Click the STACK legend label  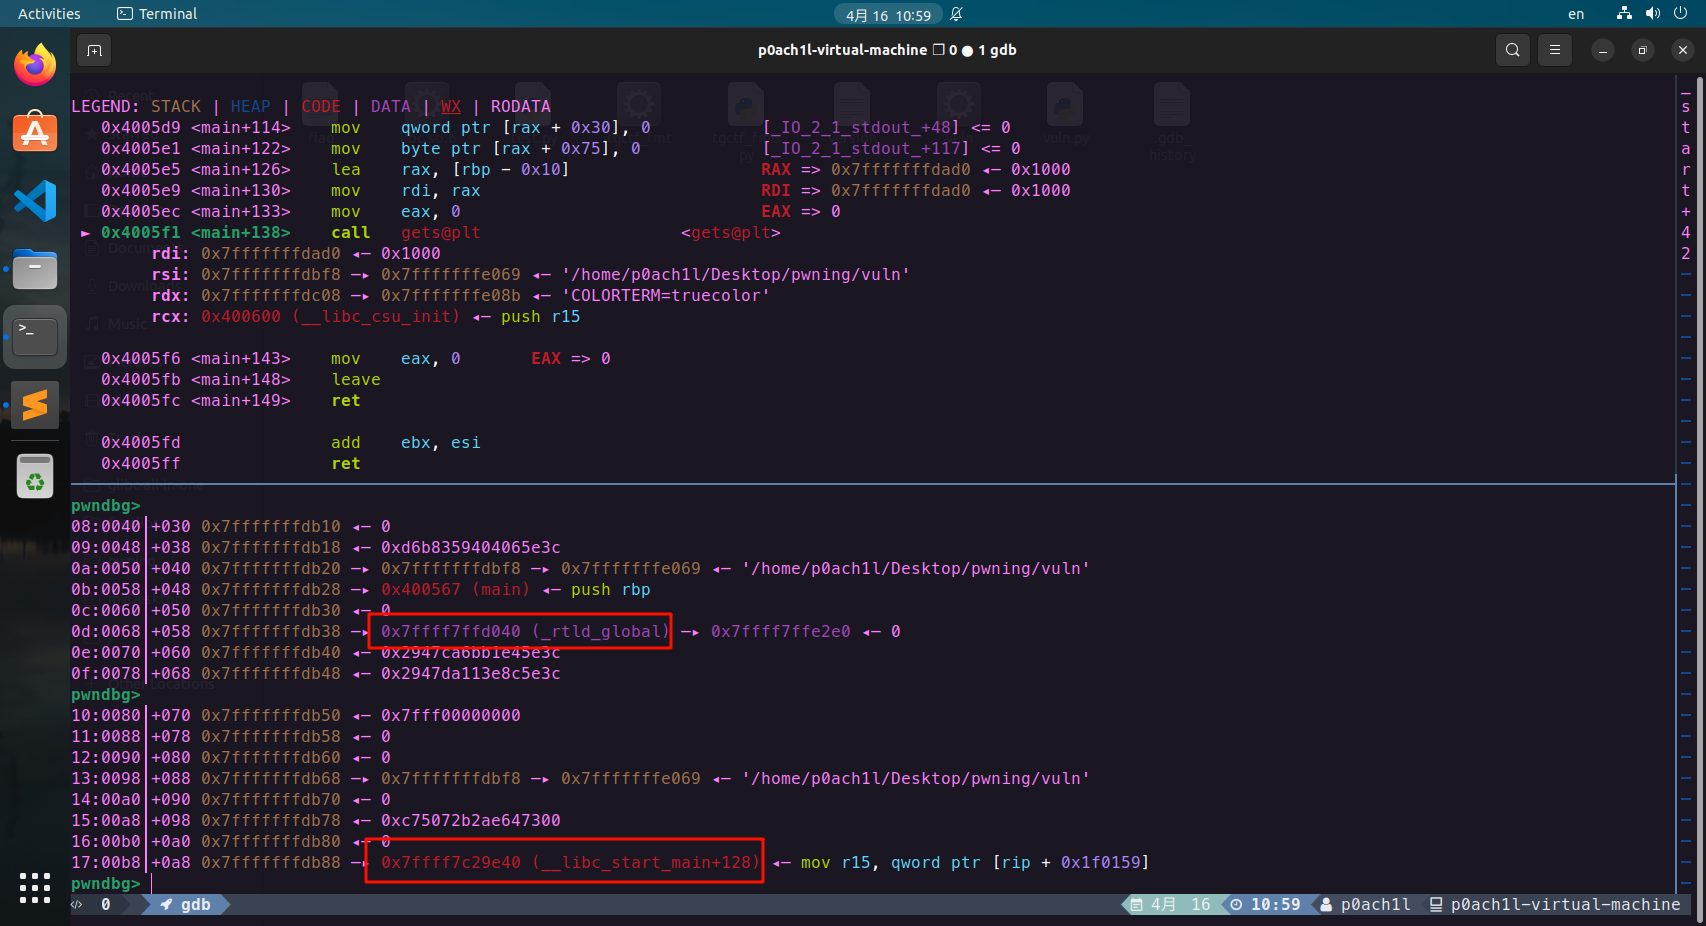(176, 106)
